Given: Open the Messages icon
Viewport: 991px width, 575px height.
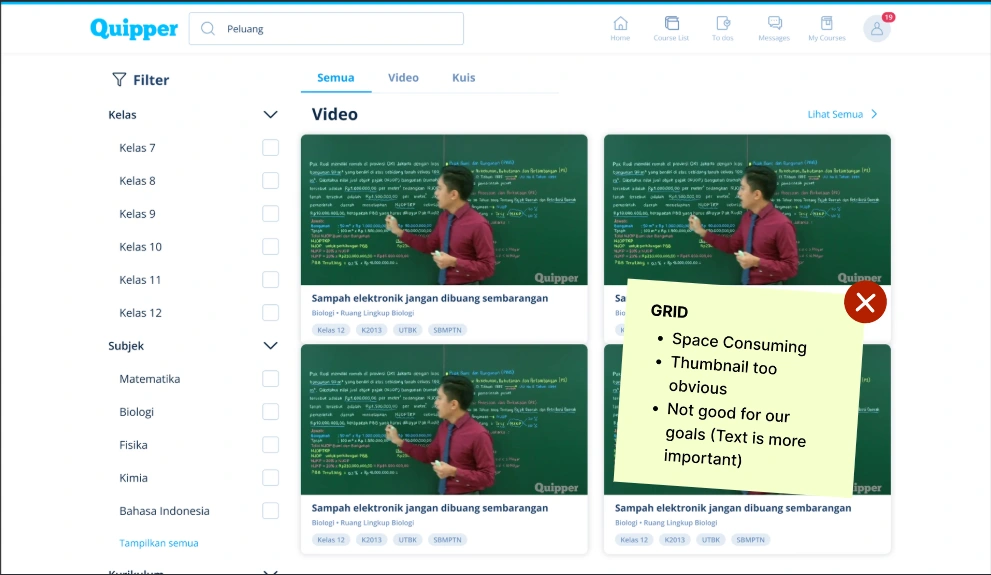Looking at the screenshot, I should [774, 23].
